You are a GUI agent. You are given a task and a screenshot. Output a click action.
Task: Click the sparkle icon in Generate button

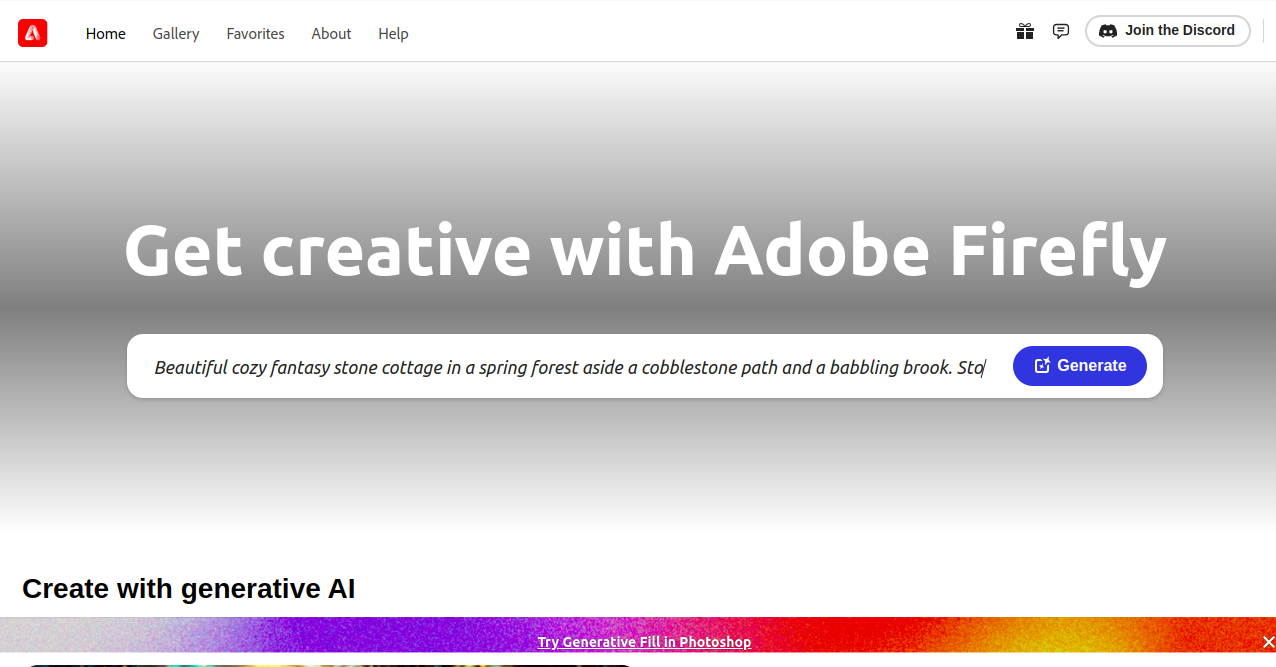[x=1042, y=366]
